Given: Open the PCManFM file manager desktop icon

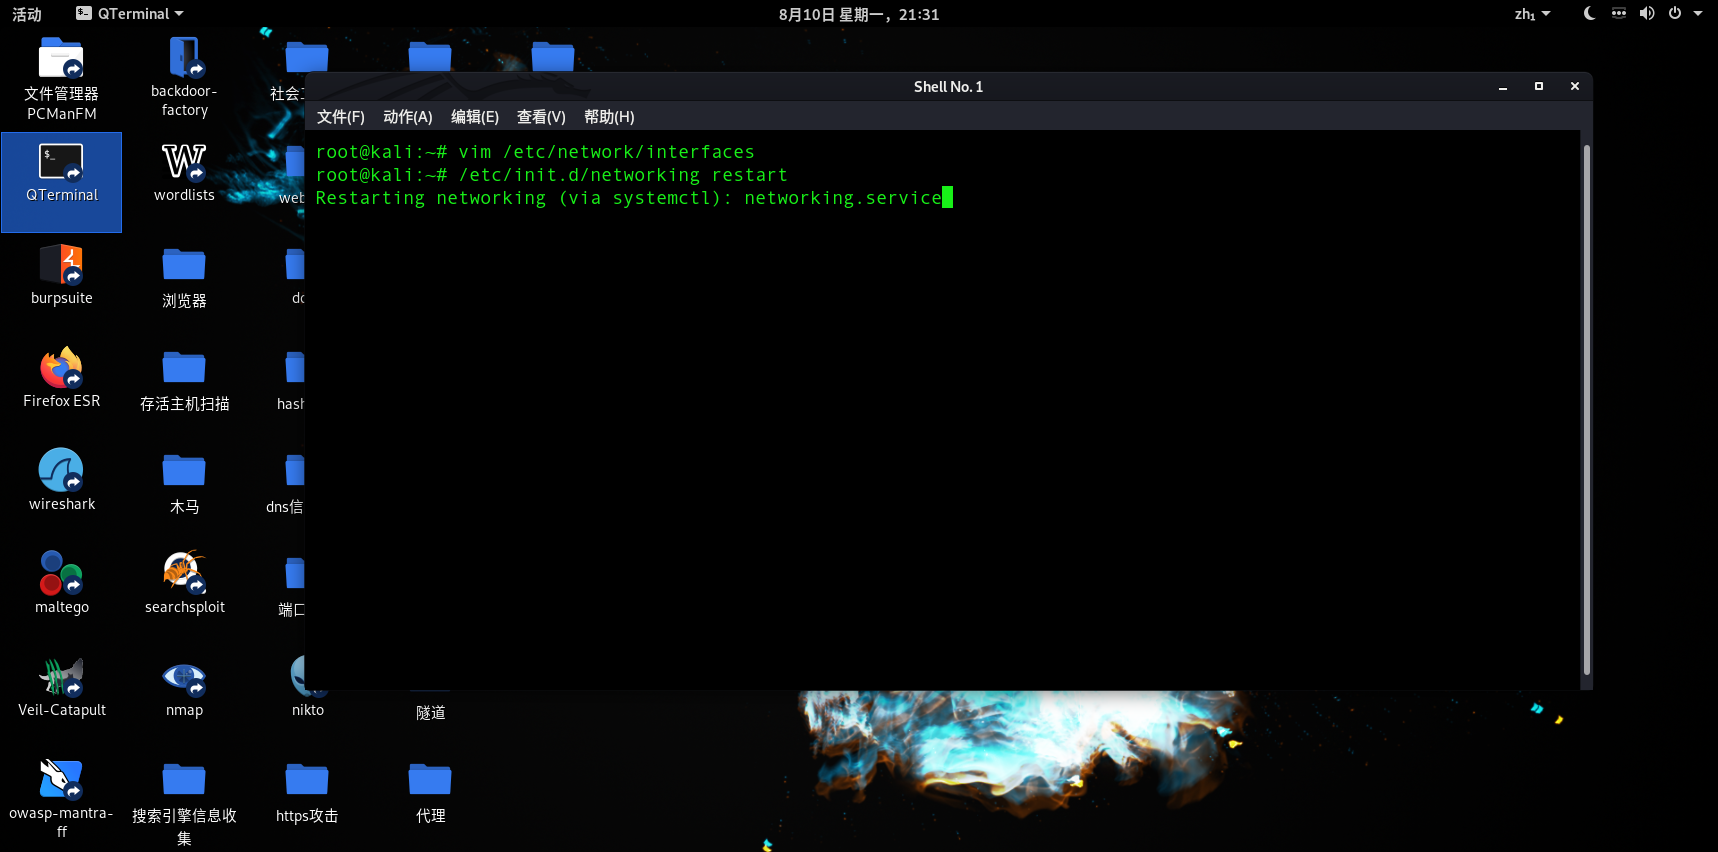Looking at the screenshot, I should point(61,79).
